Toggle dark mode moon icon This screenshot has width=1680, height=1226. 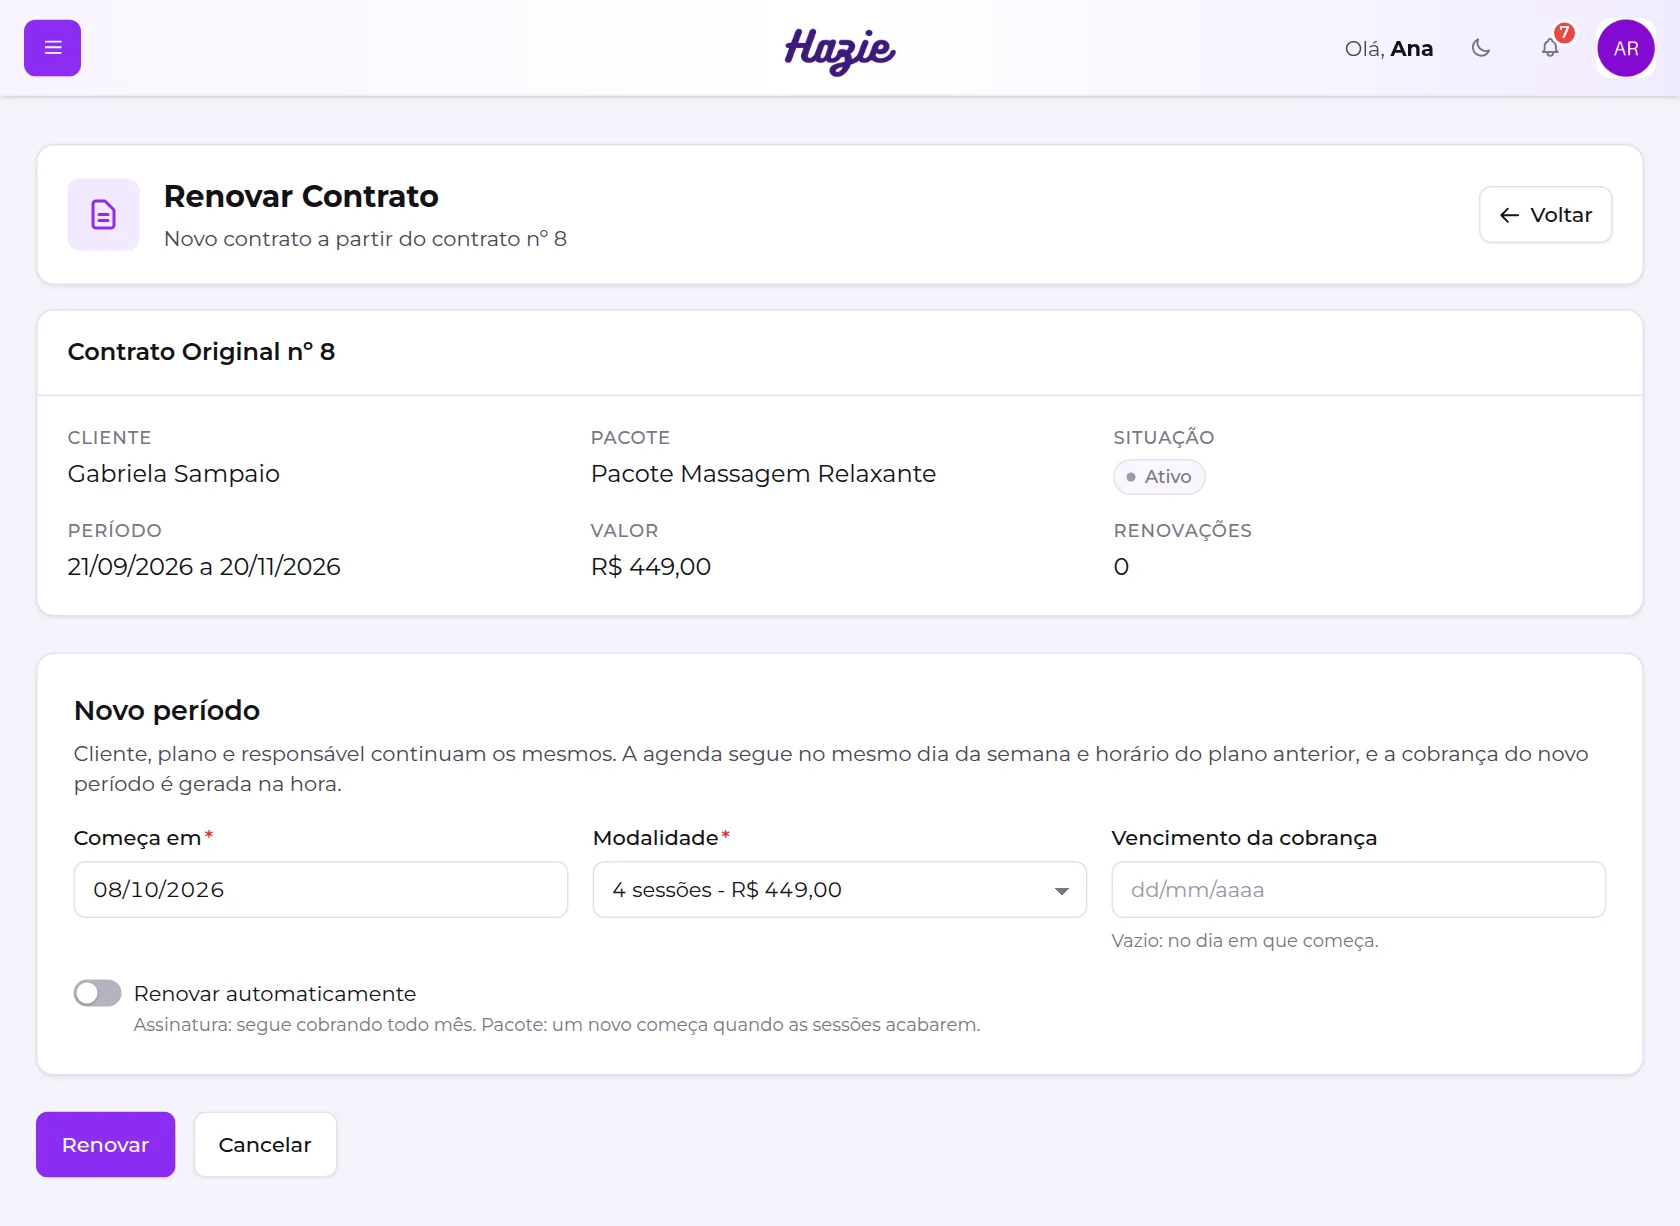tap(1481, 48)
